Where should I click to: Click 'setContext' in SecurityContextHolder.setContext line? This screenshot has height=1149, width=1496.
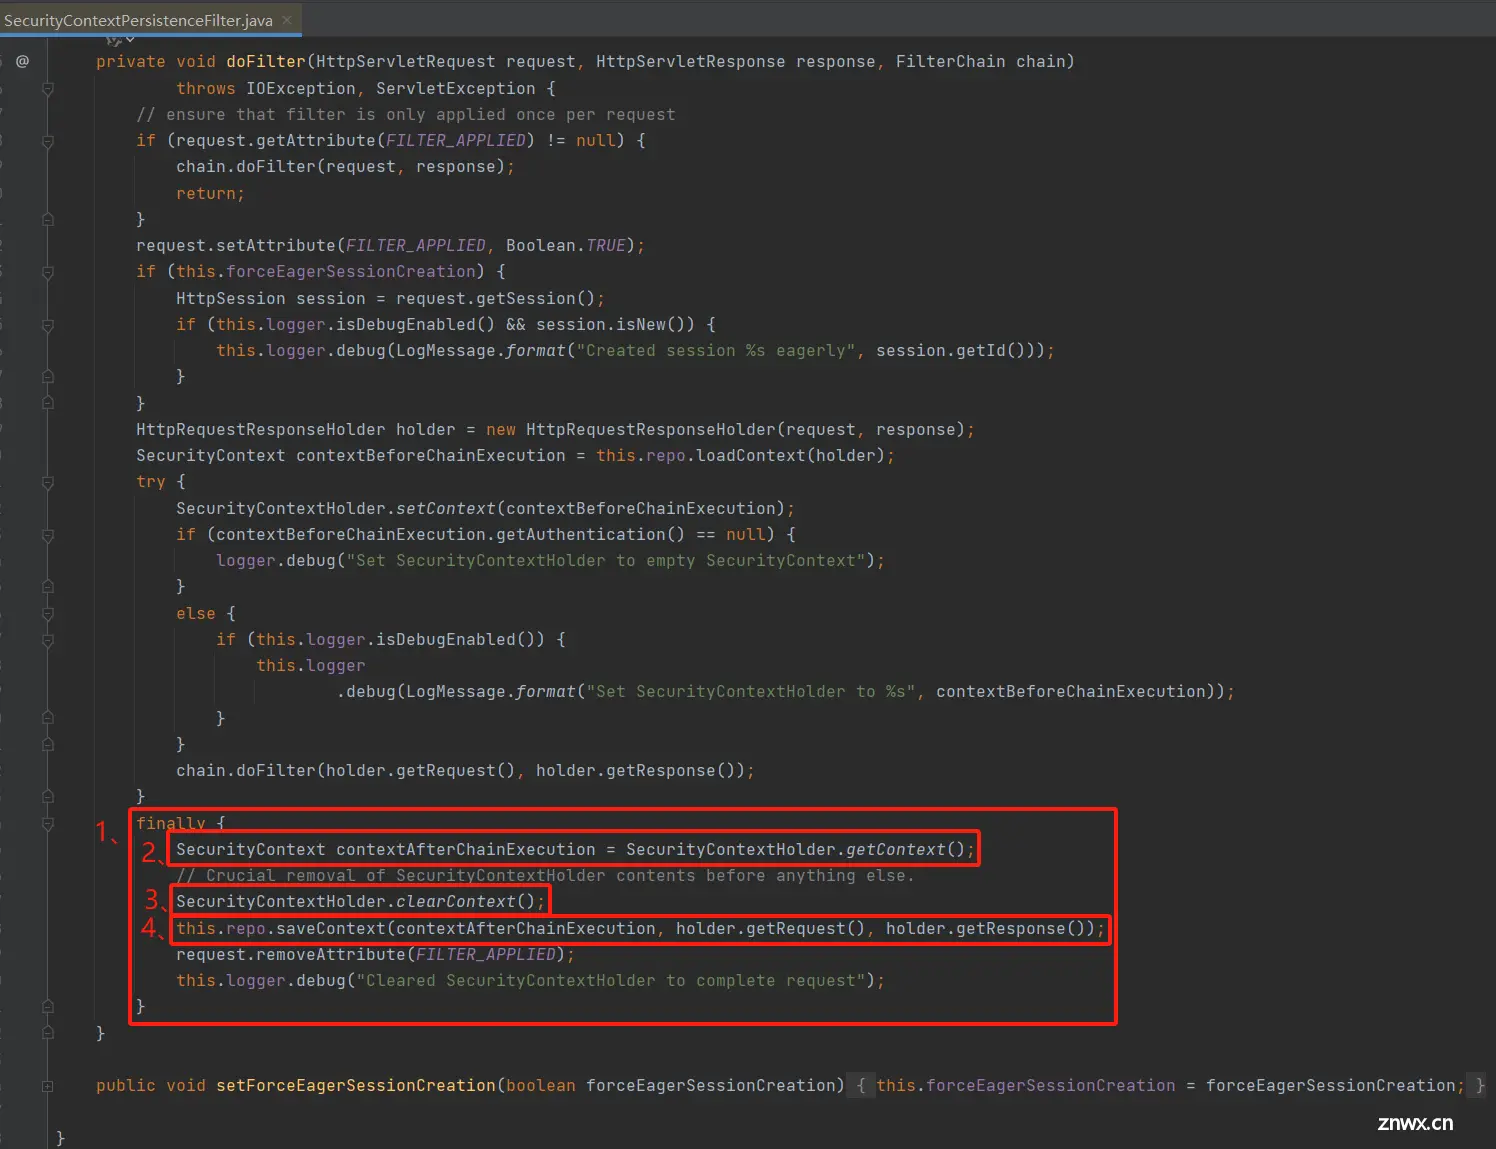tap(445, 509)
